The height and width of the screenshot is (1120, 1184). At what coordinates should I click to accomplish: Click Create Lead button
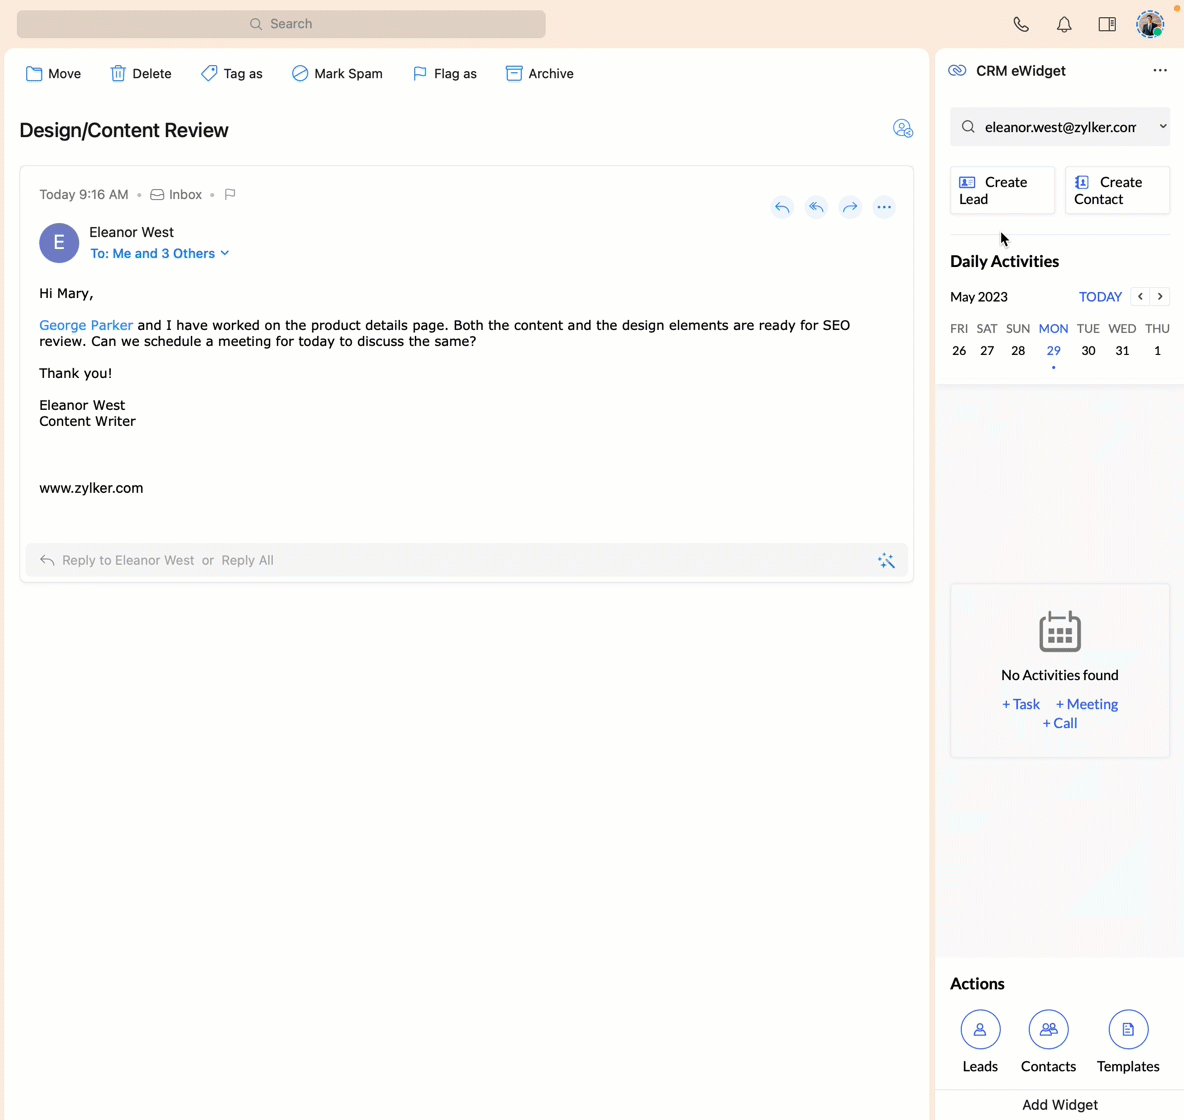click(x=1002, y=190)
